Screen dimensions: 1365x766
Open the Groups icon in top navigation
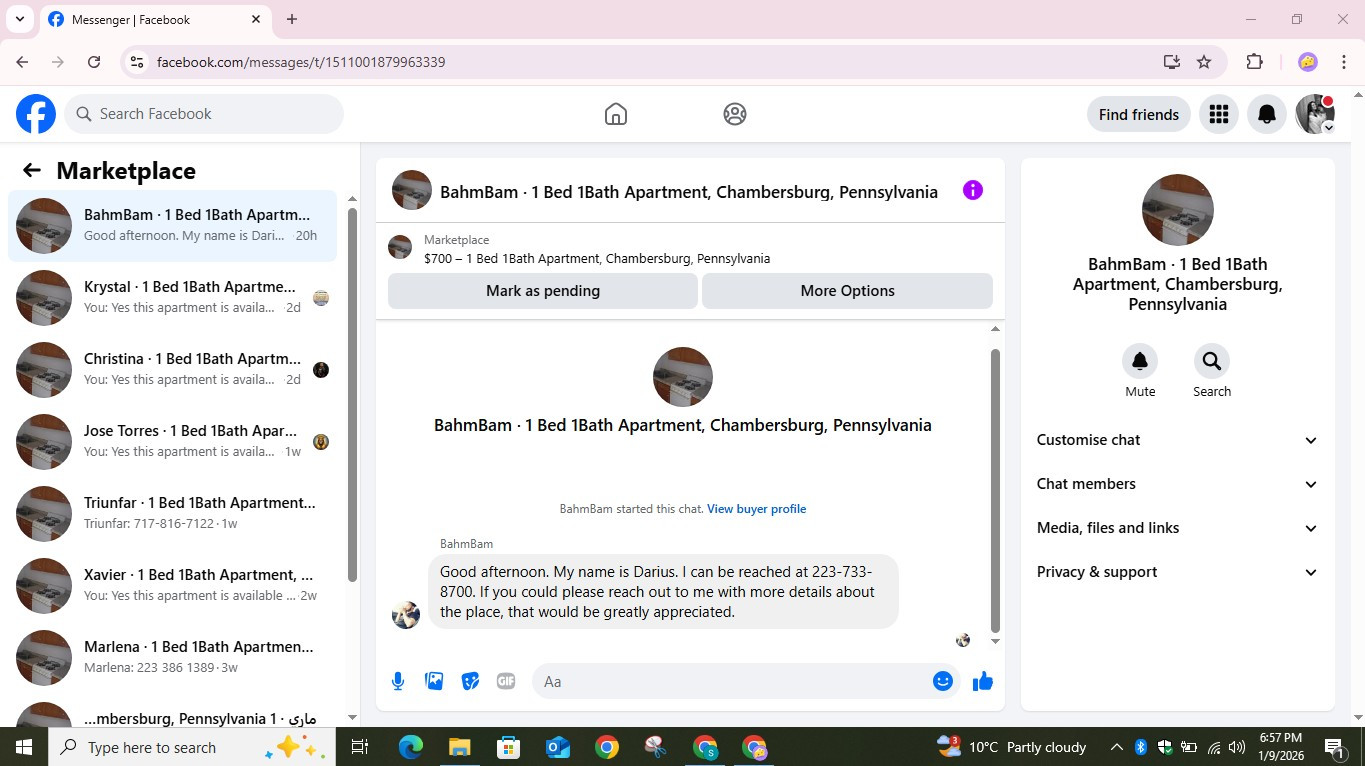[735, 114]
